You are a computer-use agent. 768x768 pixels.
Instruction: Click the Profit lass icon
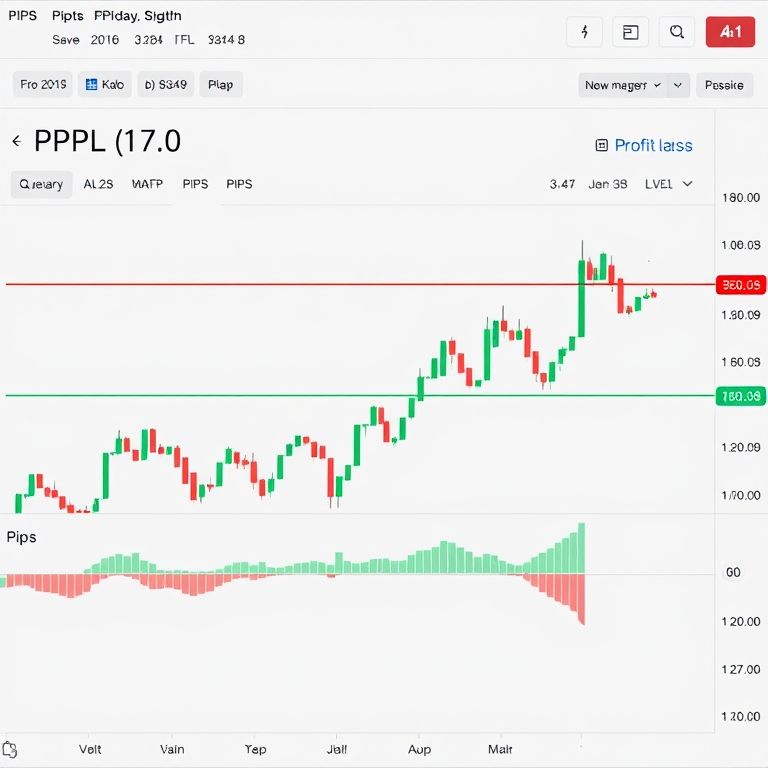pos(601,145)
